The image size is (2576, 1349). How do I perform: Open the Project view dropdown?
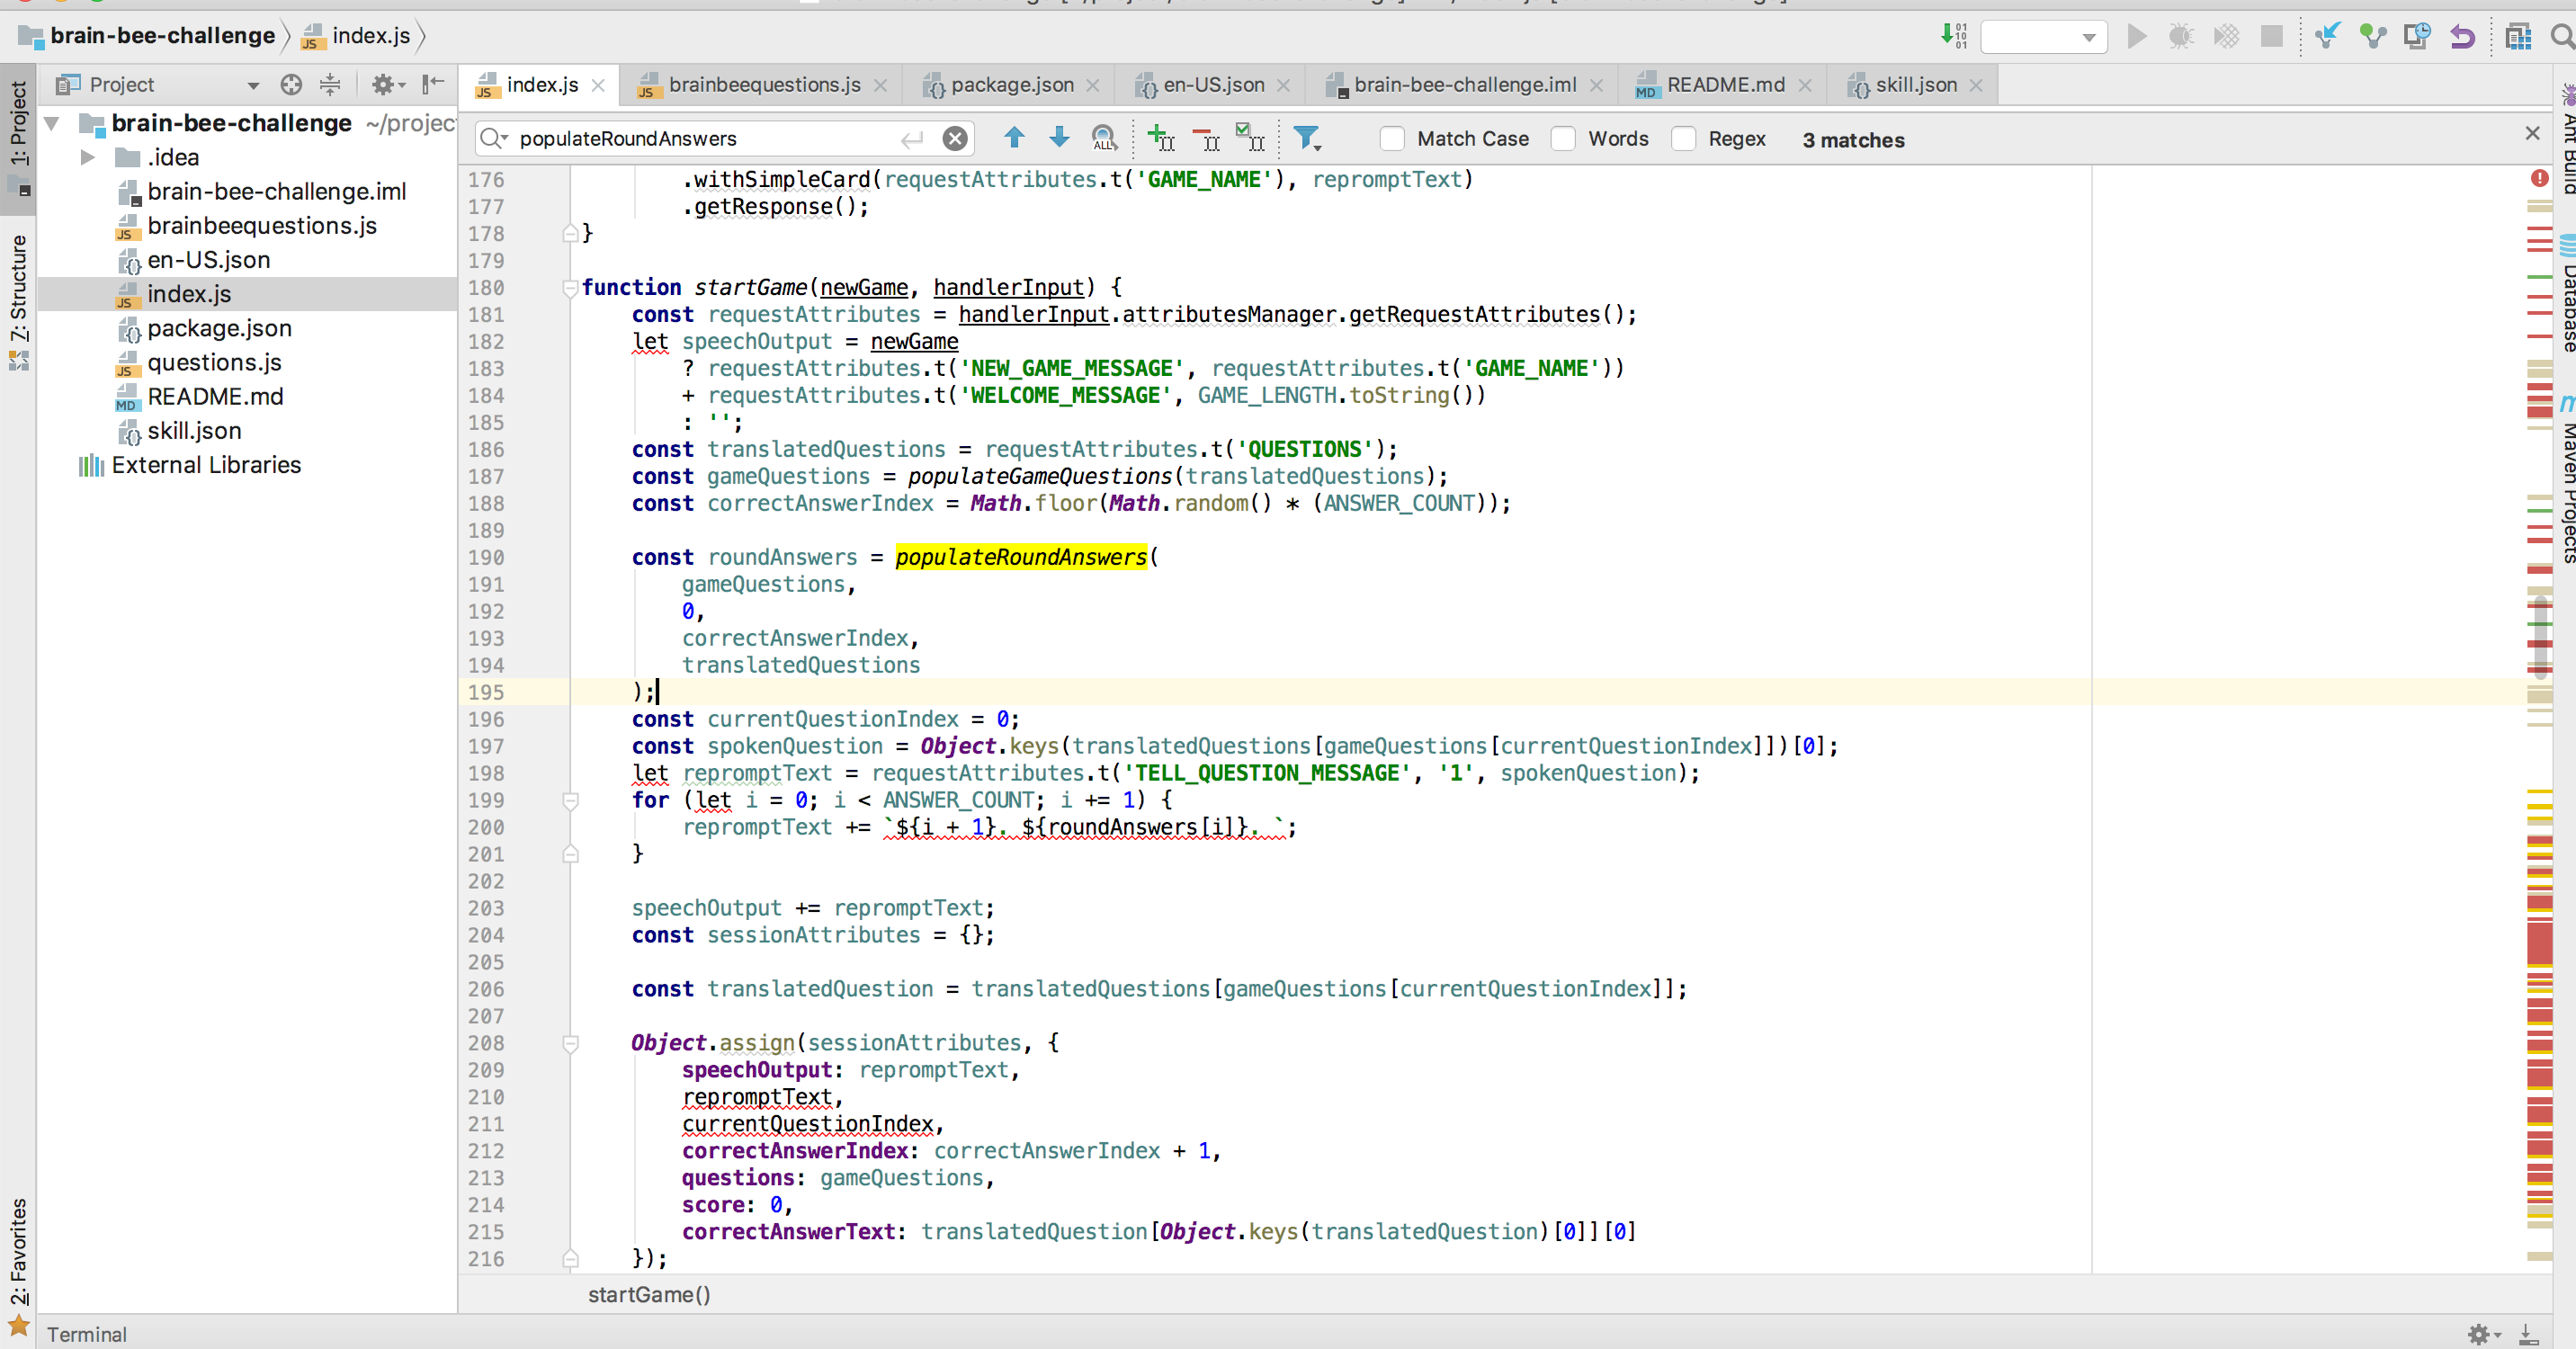[253, 85]
